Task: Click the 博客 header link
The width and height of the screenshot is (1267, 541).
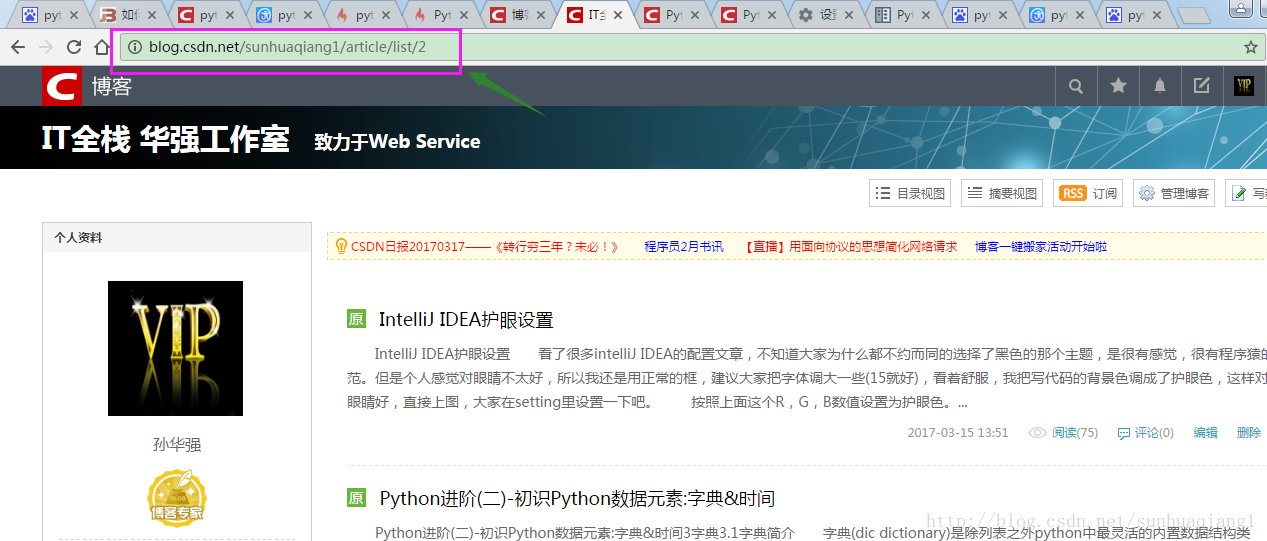Action: point(112,86)
